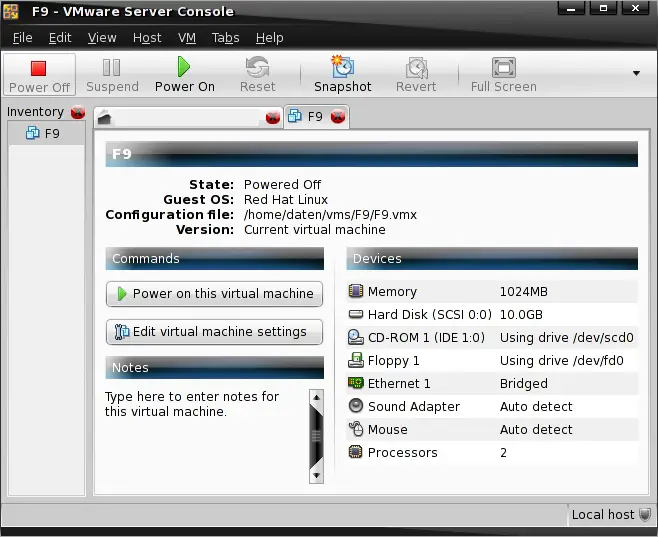The height and width of the screenshot is (537, 658).
Task: Click the Floppy 1 device icon
Action: (x=356, y=360)
